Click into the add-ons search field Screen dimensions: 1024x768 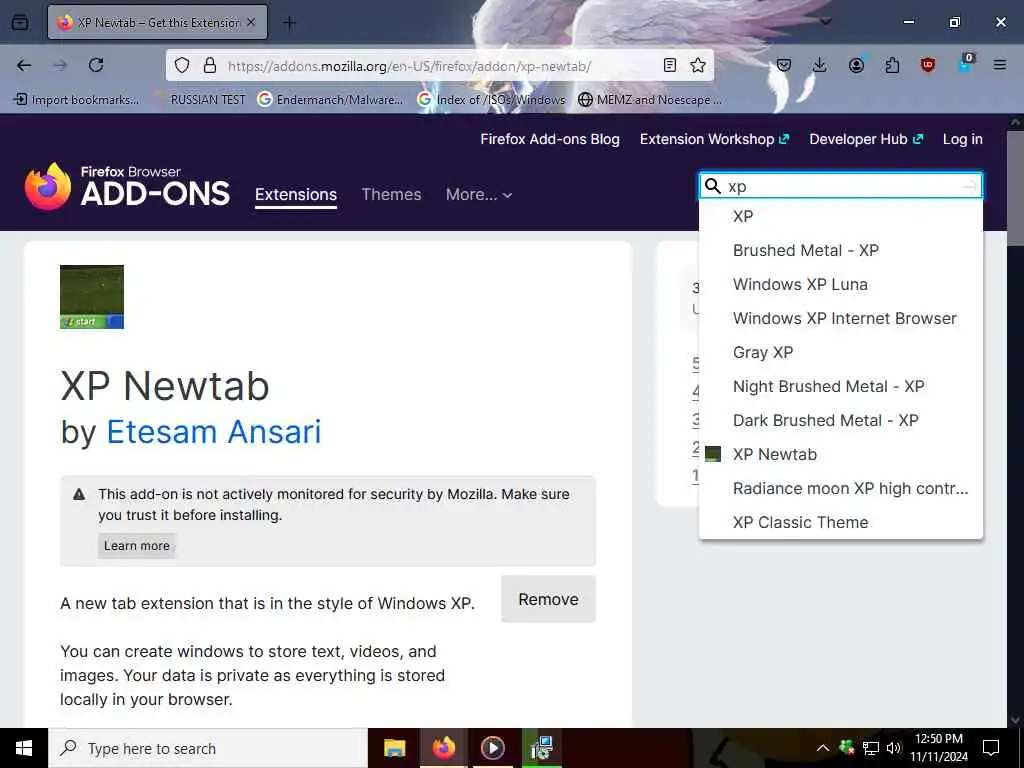842,186
